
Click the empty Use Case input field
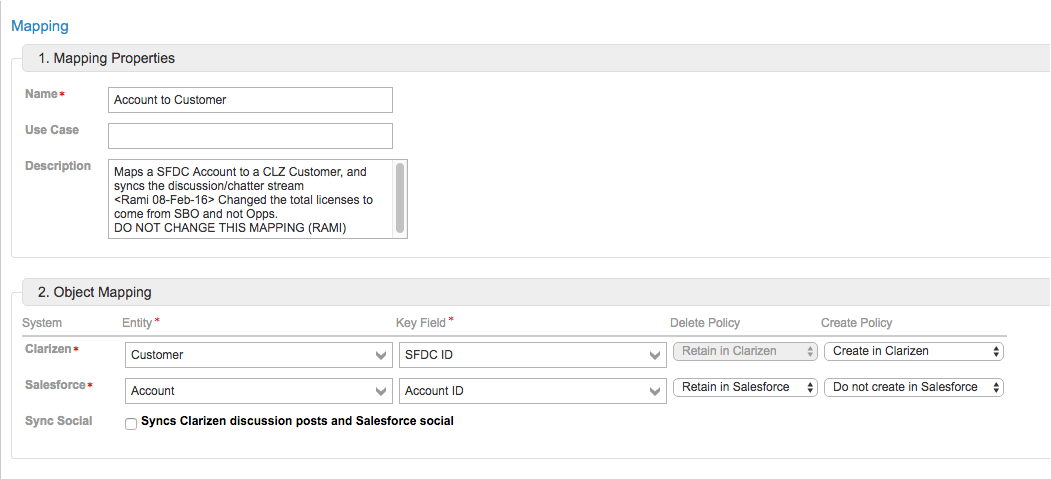pos(250,135)
